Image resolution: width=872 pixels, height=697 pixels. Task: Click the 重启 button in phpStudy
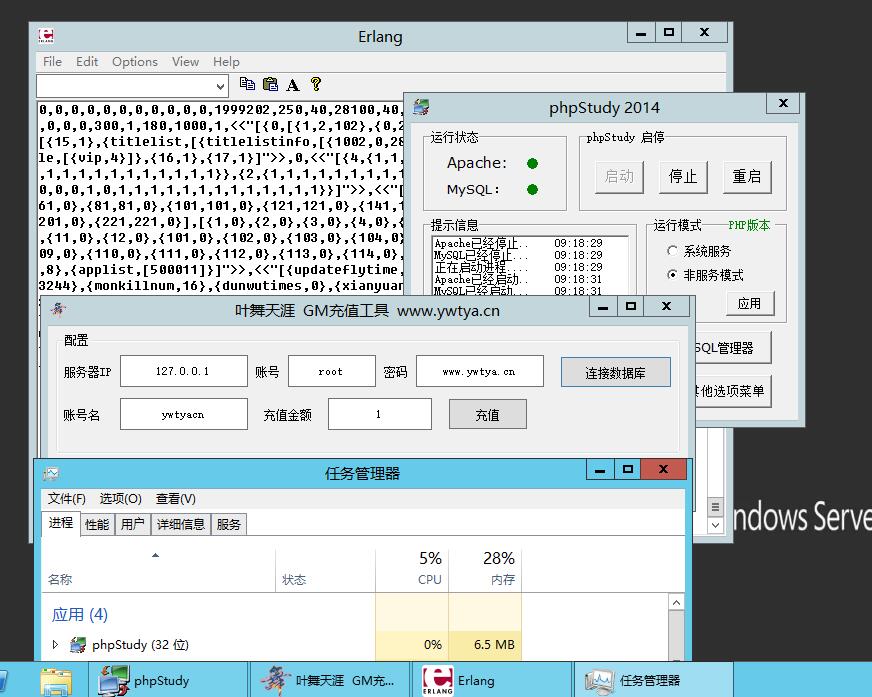(747, 177)
